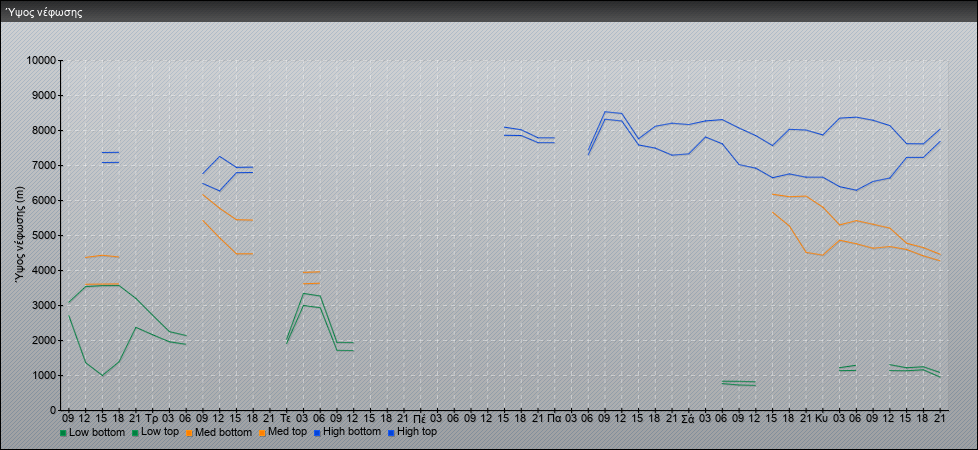Toggle the High top series label
978x450 pixels.
pyautogui.click(x=417, y=432)
